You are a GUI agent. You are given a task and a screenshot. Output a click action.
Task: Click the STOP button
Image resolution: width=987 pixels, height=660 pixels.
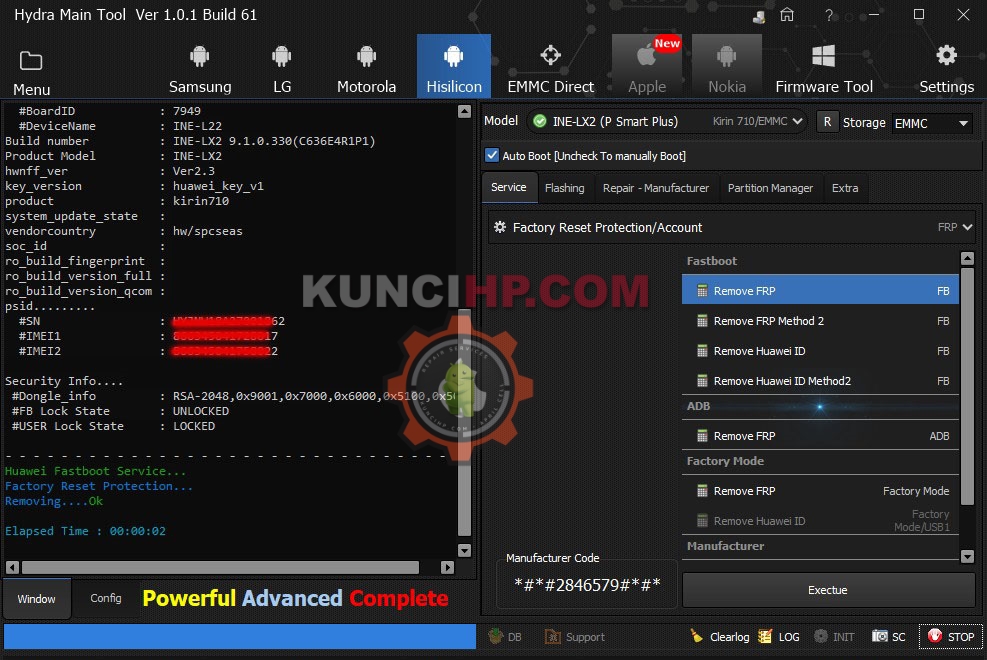tap(950, 637)
